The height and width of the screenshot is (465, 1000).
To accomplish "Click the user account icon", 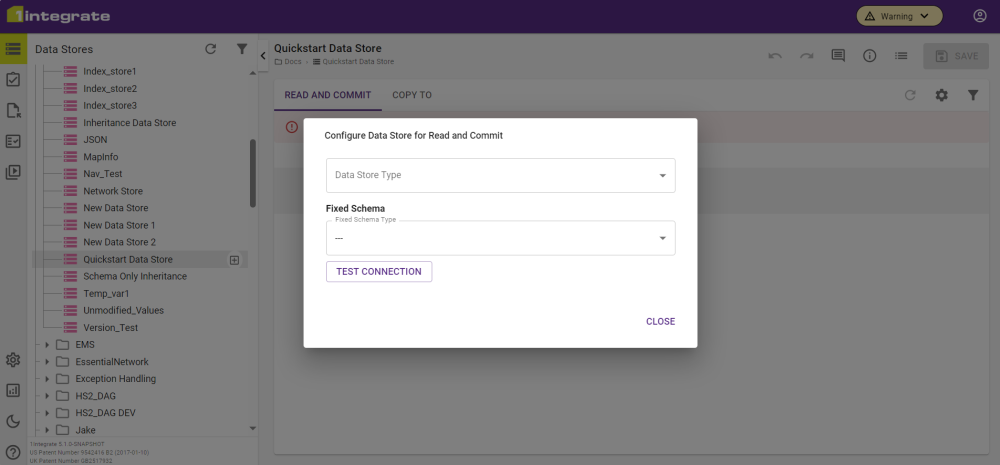I will (x=979, y=16).
